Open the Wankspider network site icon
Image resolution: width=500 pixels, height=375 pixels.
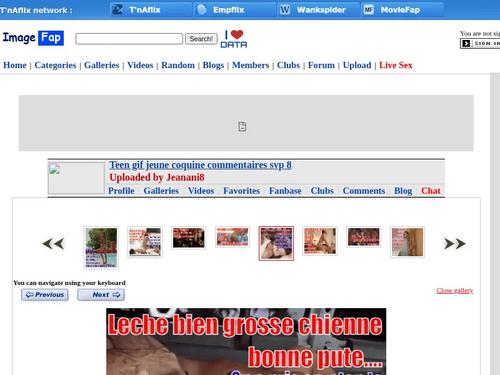[x=285, y=10]
